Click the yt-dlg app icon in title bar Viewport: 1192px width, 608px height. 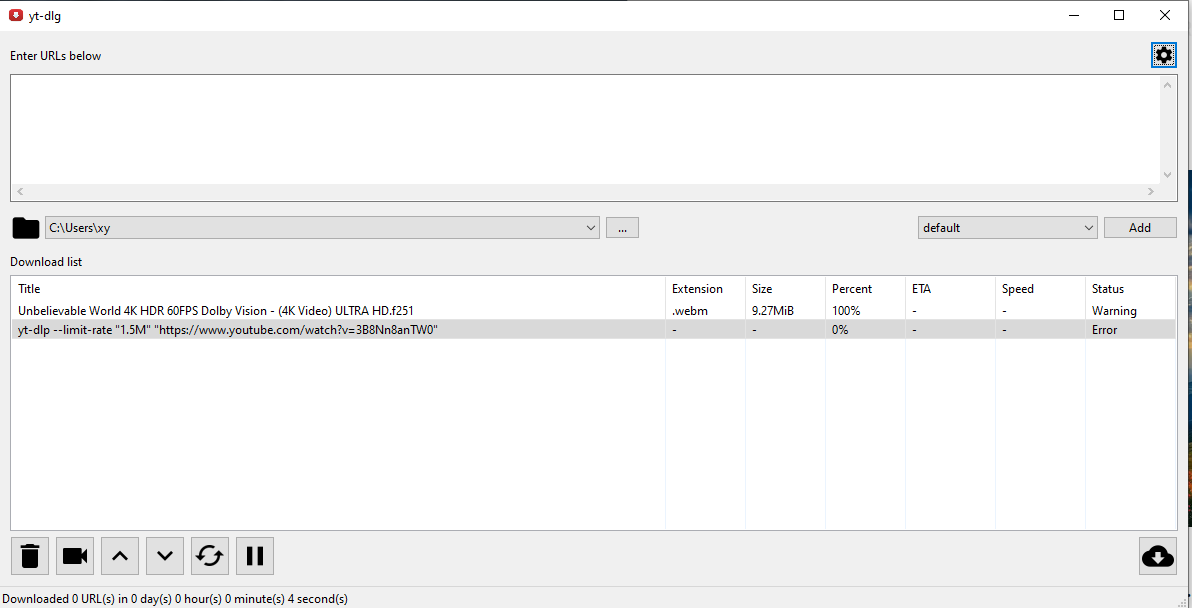pyautogui.click(x=15, y=15)
